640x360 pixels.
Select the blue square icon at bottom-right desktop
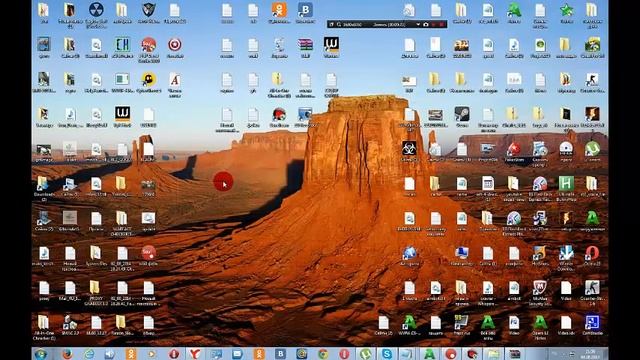click(x=592, y=322)
